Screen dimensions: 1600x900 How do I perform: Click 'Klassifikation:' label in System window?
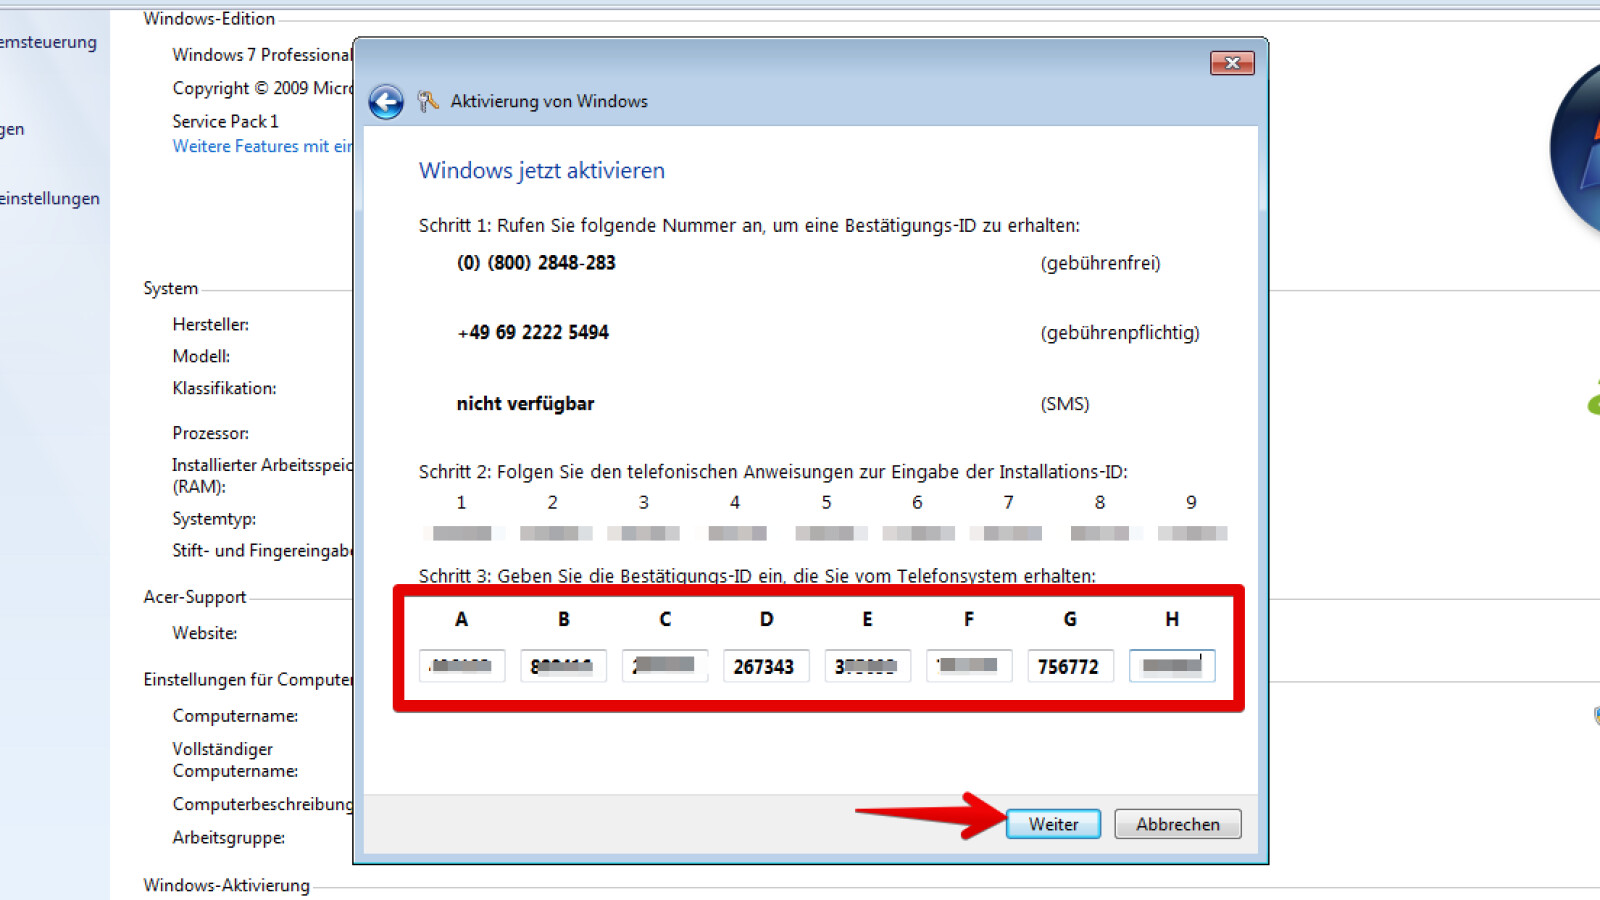coord(224,388)
